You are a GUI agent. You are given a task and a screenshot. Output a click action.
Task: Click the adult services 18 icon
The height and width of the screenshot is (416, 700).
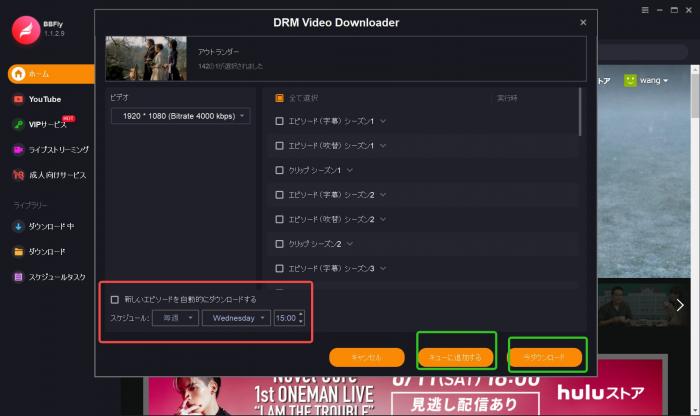click(x=18, y=175)
